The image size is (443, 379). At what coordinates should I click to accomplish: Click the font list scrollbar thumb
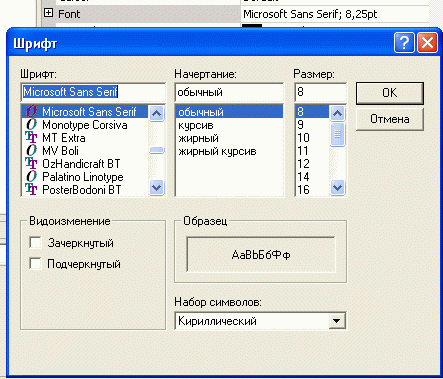coord(156,151)
